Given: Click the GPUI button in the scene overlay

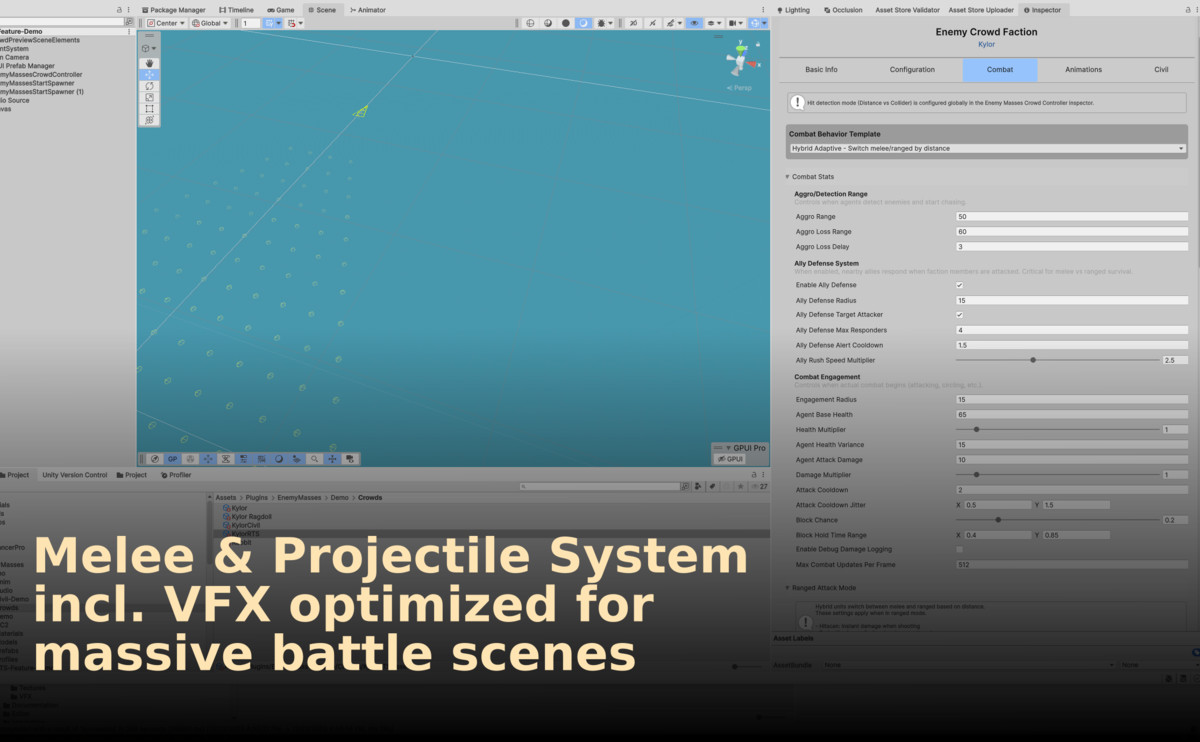Looking at the screenshot, I should coord(731,458).
